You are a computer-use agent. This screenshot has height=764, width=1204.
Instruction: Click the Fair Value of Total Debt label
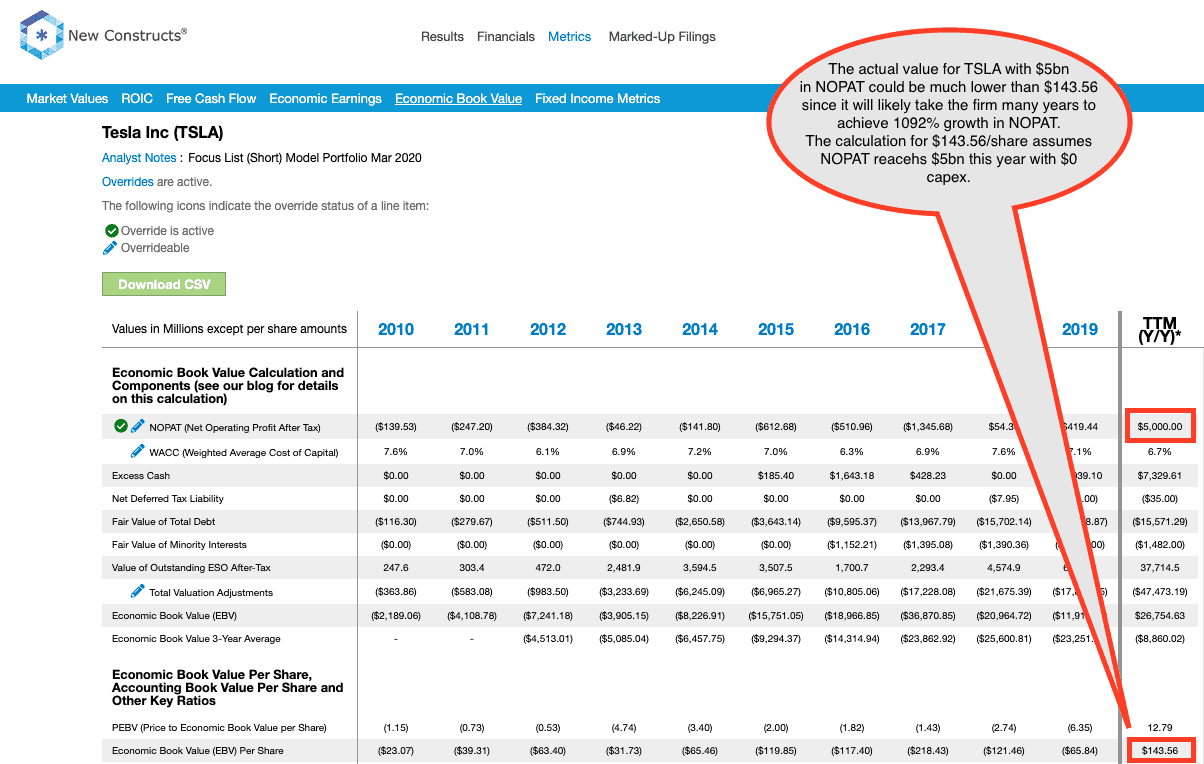(164, 522)
